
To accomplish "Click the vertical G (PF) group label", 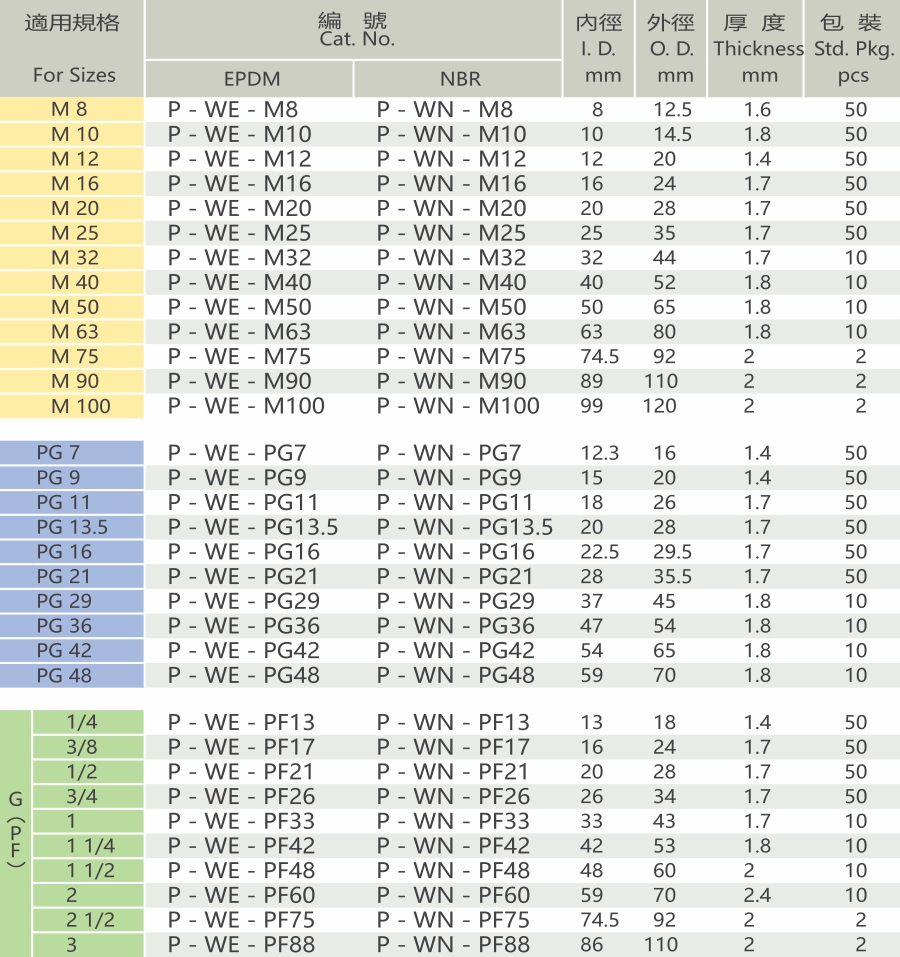I will point(16,829).
